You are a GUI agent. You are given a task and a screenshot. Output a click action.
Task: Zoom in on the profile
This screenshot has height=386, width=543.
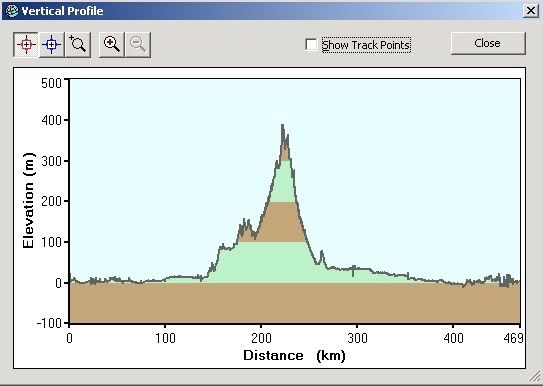tap(112, 45)
